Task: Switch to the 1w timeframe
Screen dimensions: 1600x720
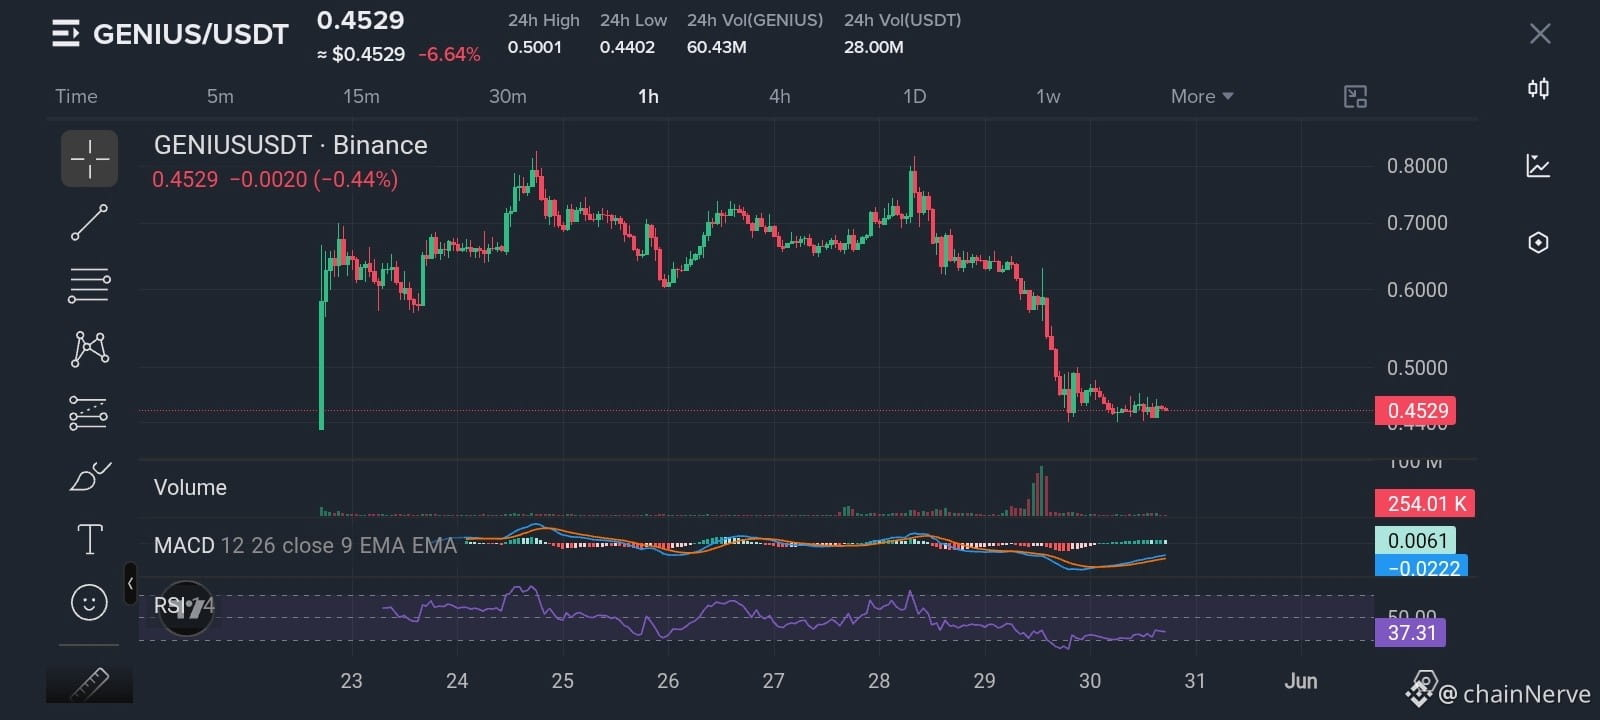Action: pyautogui.click(x=1048, y=97)
